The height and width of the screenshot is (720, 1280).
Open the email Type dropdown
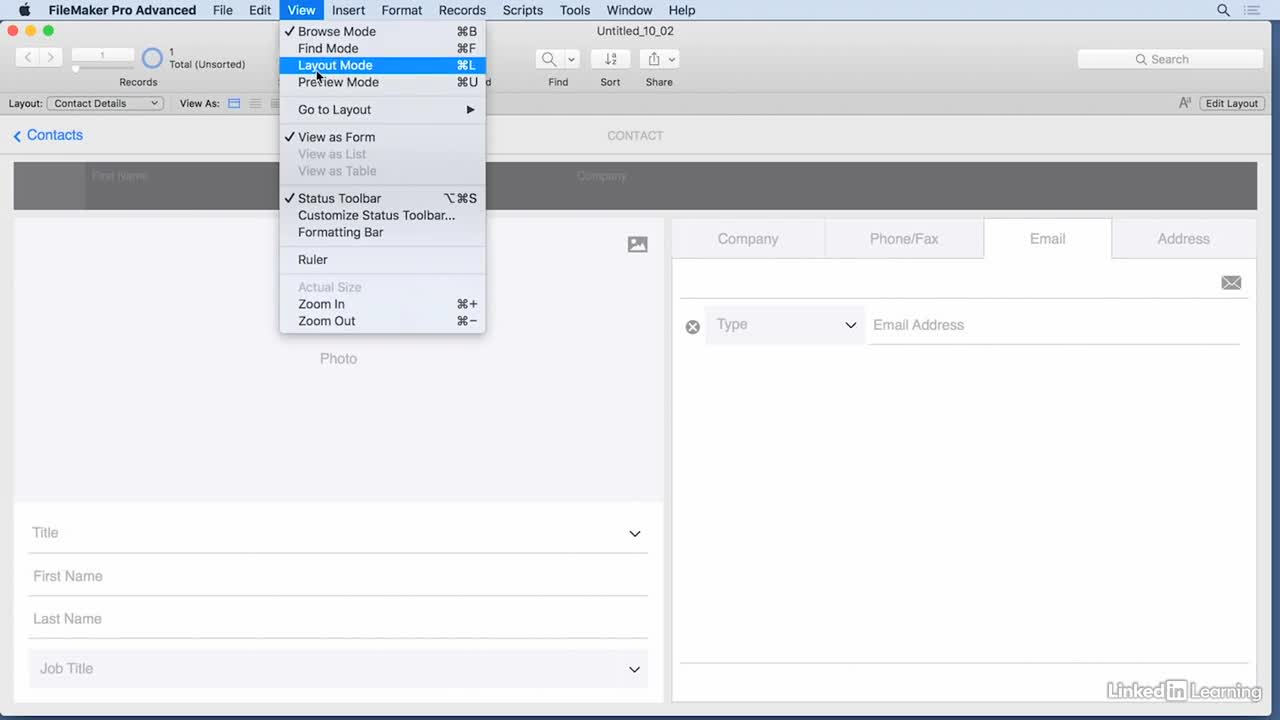tap(785, 325)
